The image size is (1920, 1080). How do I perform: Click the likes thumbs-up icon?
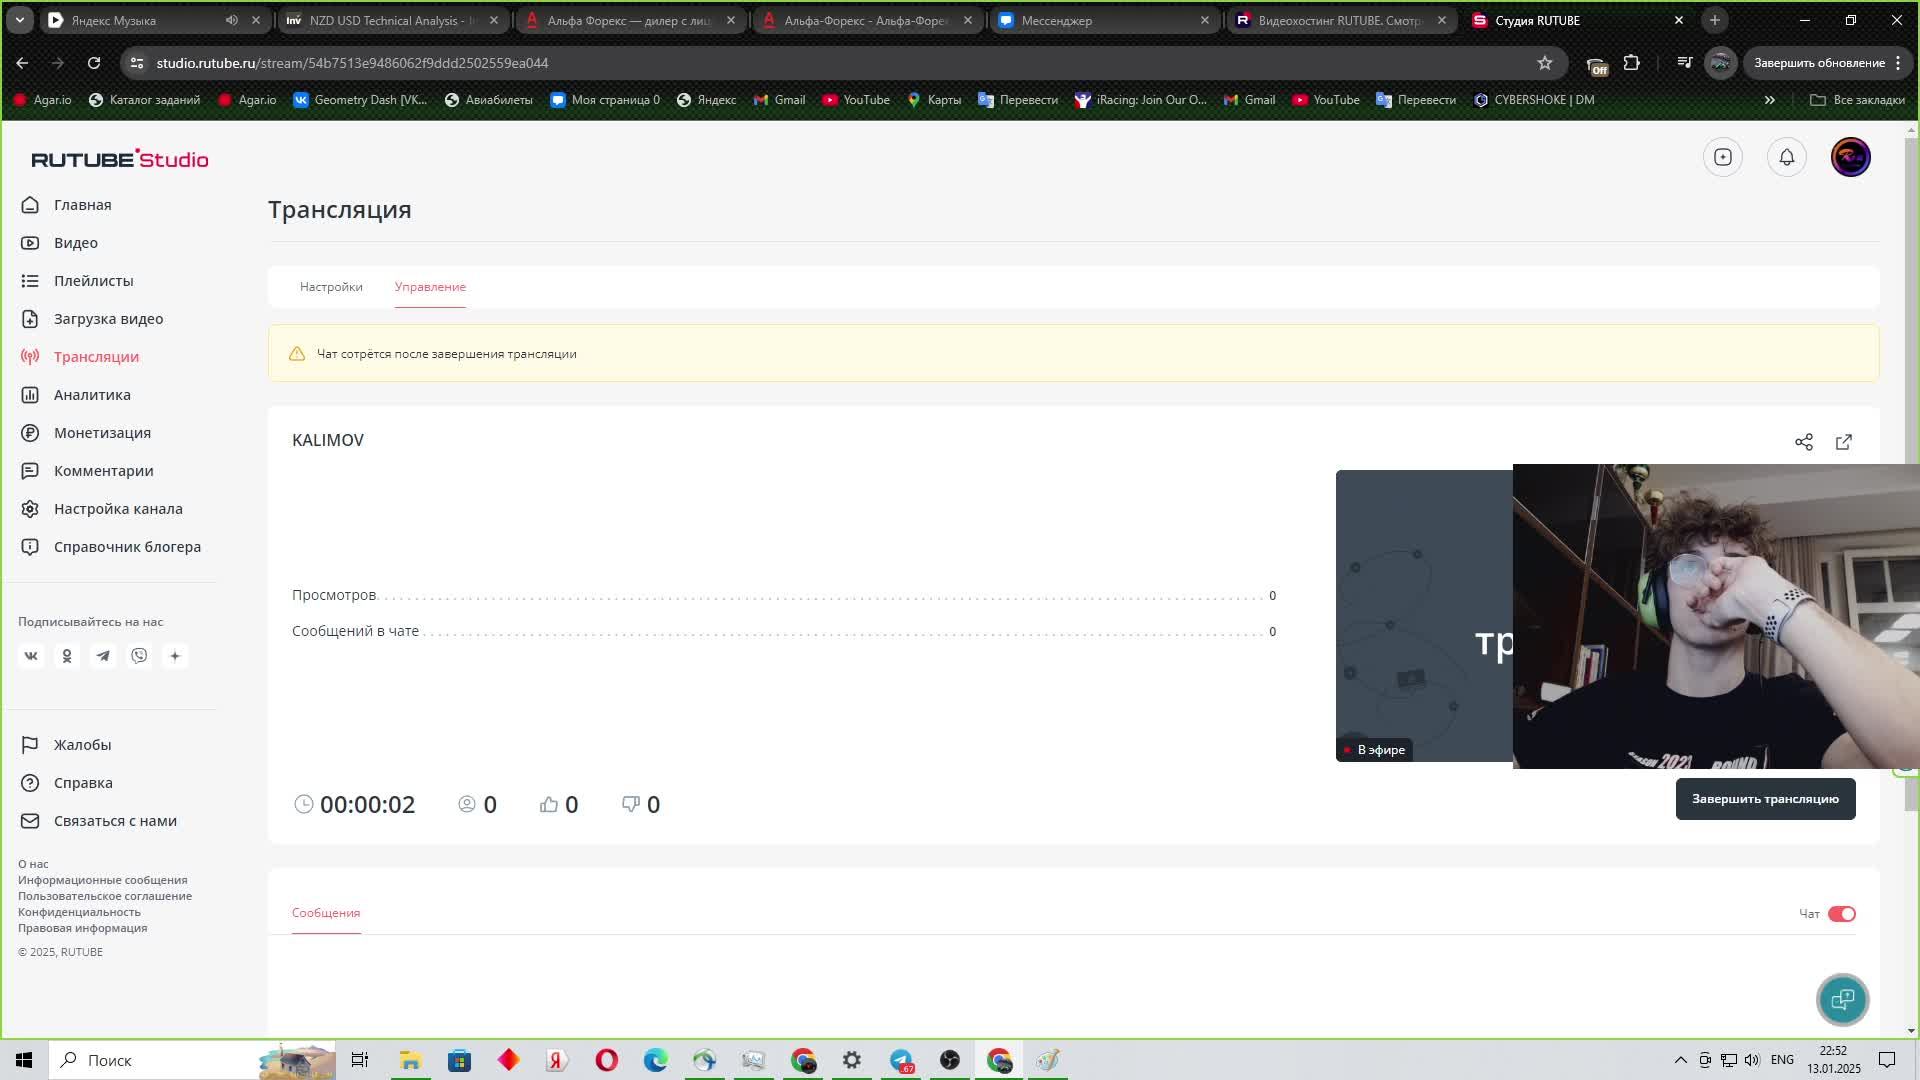(548, 805)
